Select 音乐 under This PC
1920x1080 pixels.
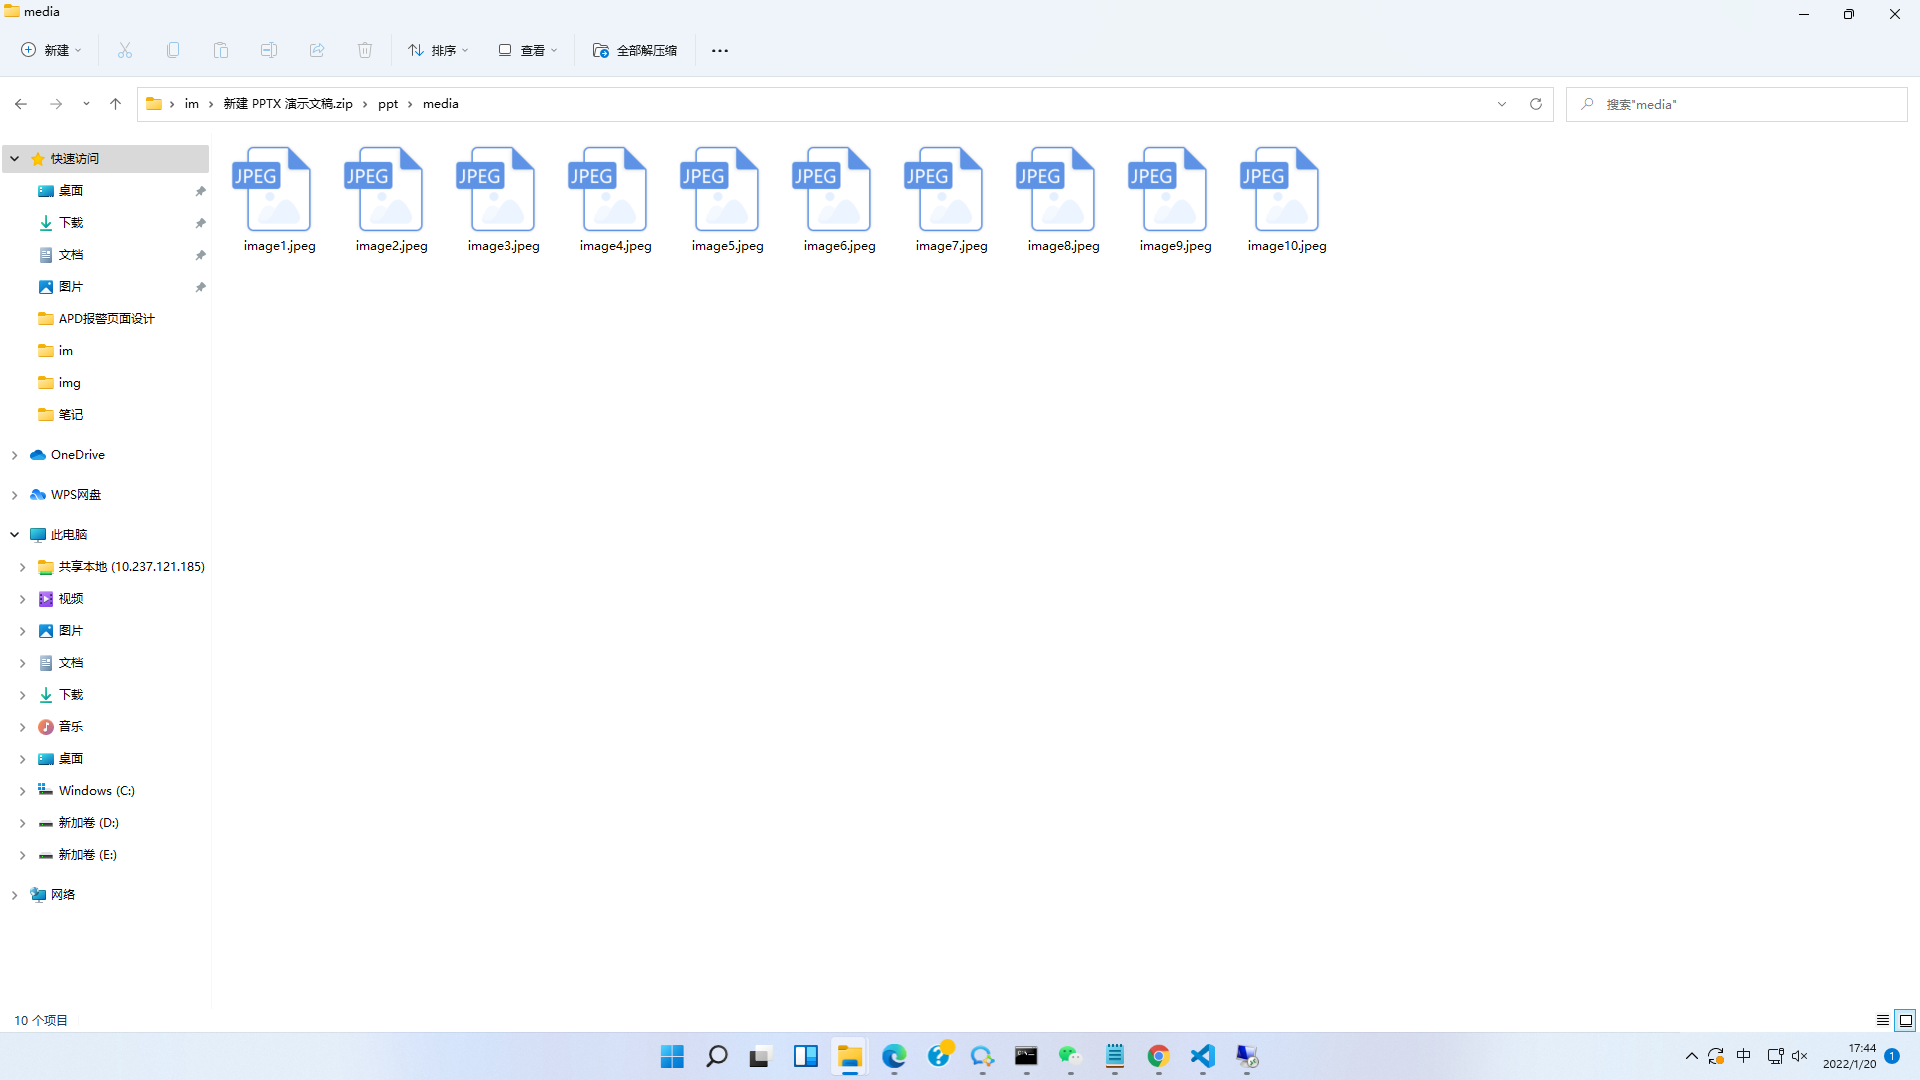coord(71,727)
